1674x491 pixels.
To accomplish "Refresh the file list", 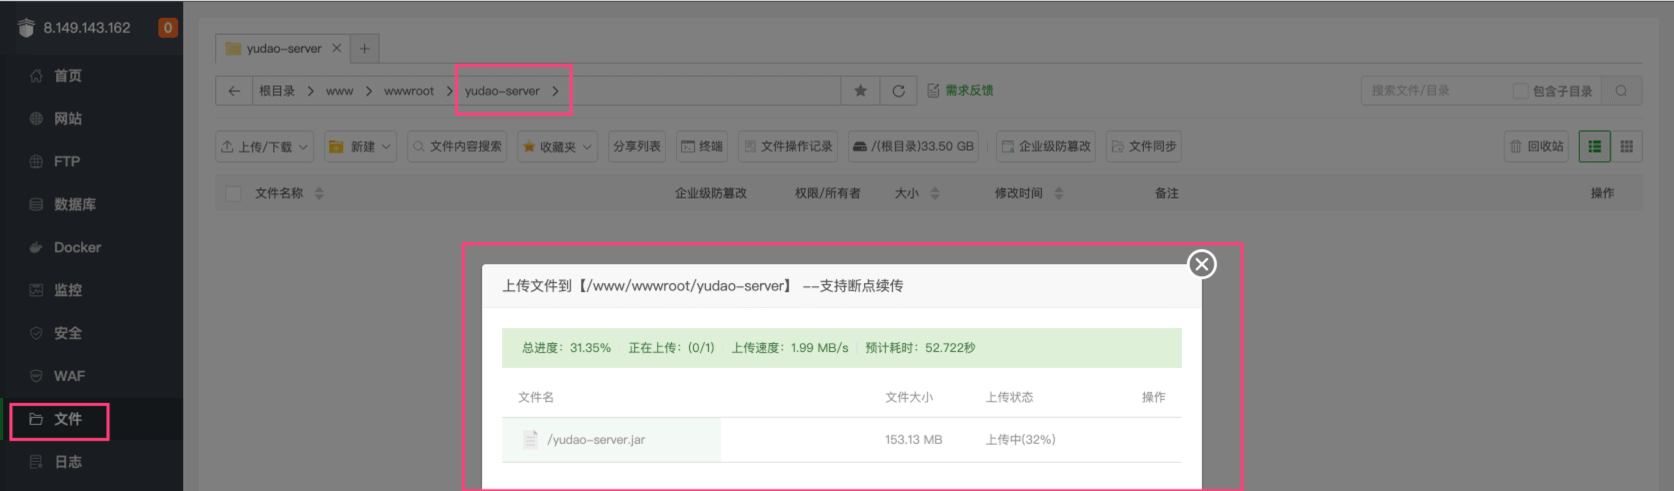I will point(898,91).
